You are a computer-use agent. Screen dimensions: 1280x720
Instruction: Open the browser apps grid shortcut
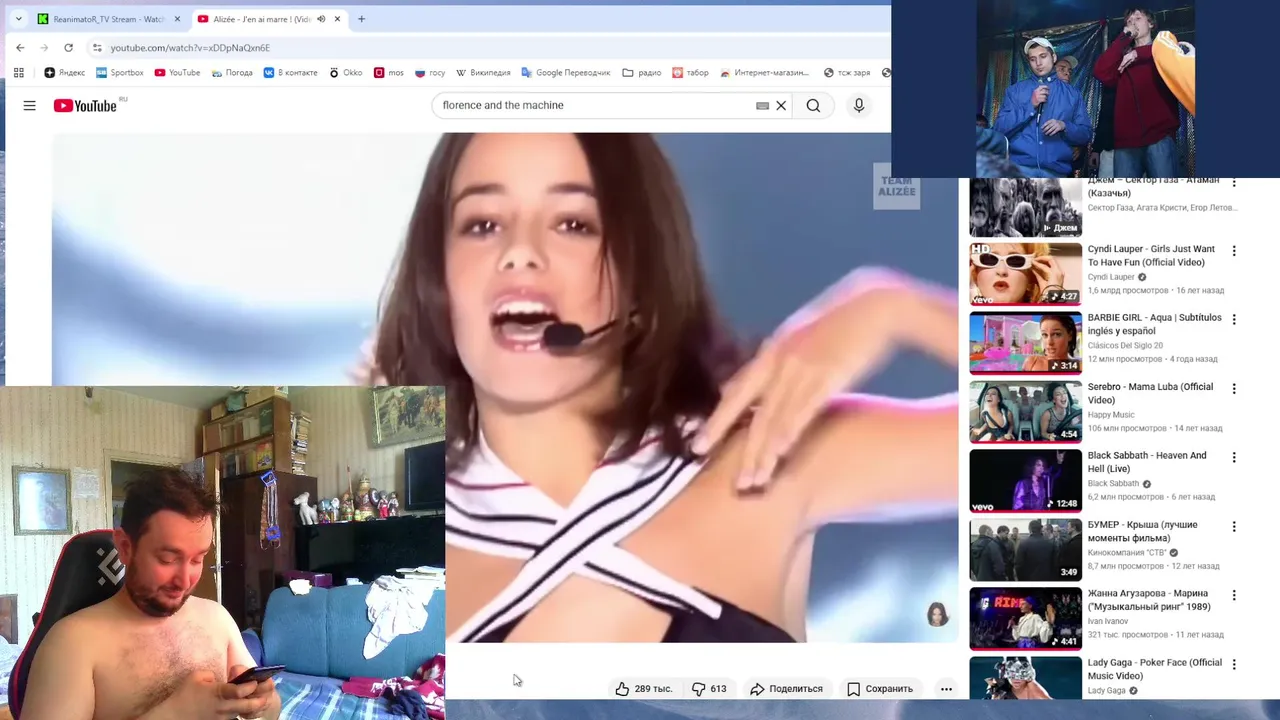(x=18, y=72)
